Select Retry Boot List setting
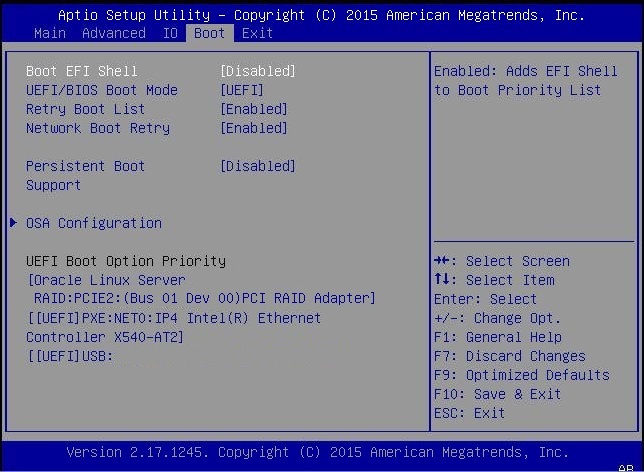Image resolution: width=644 pixels, height=472 pixels. (x=85, y=109)
